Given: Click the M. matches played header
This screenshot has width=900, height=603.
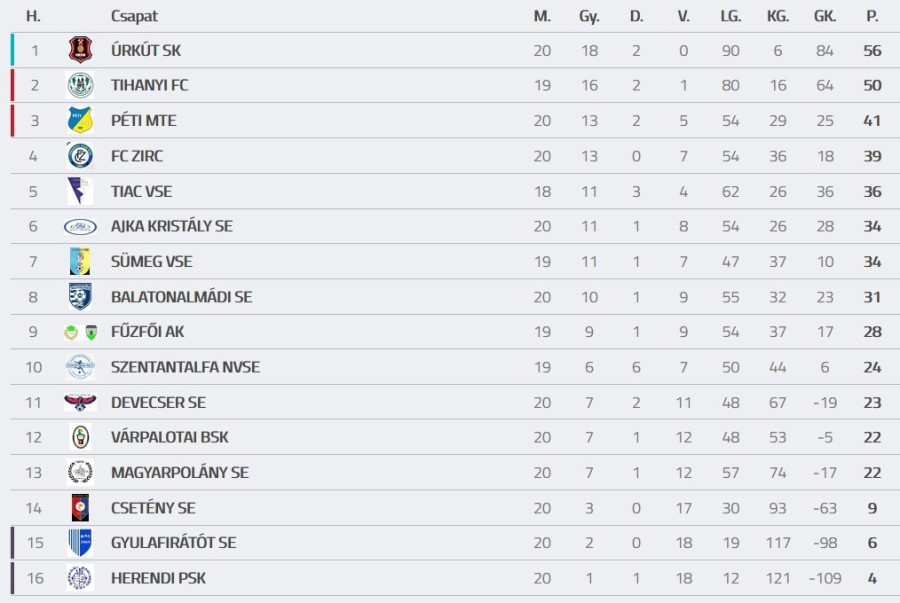Looking at the screenshot, I should coord(542,16).
